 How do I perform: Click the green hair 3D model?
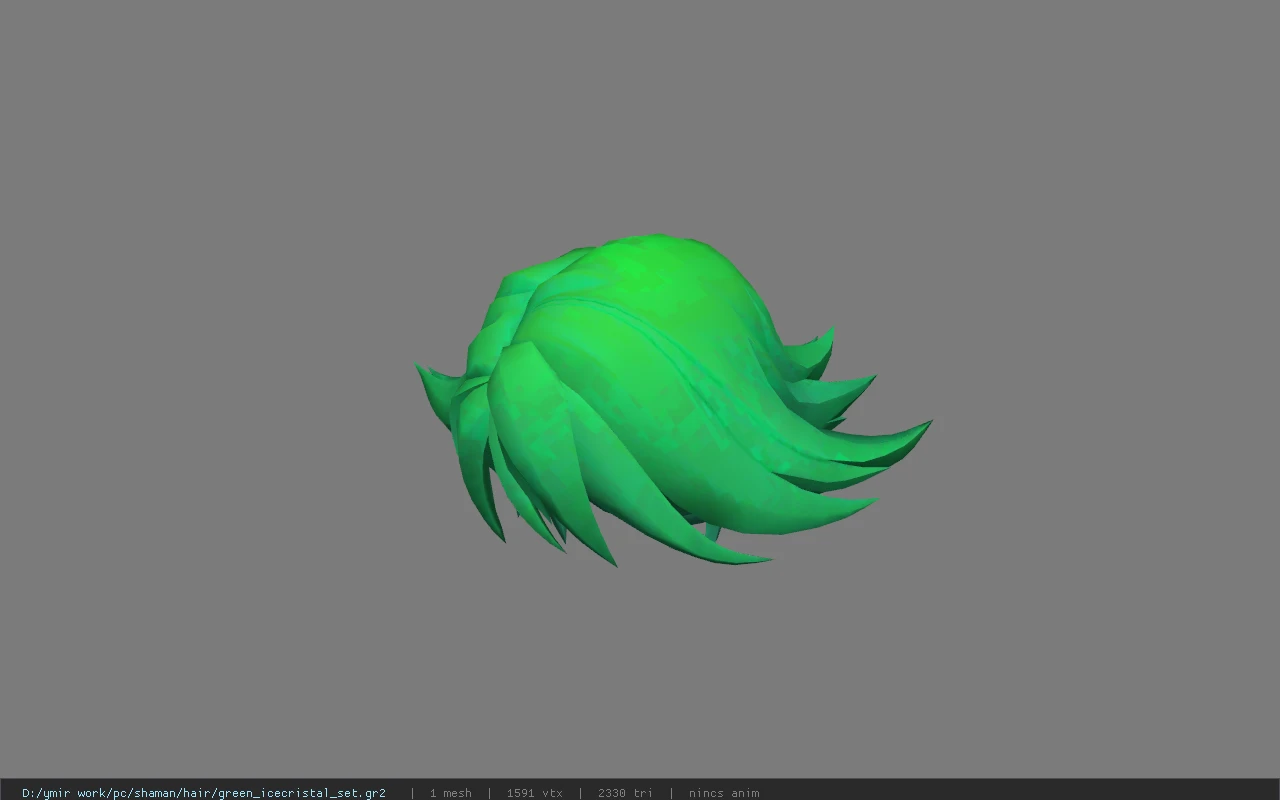point(672,400)
